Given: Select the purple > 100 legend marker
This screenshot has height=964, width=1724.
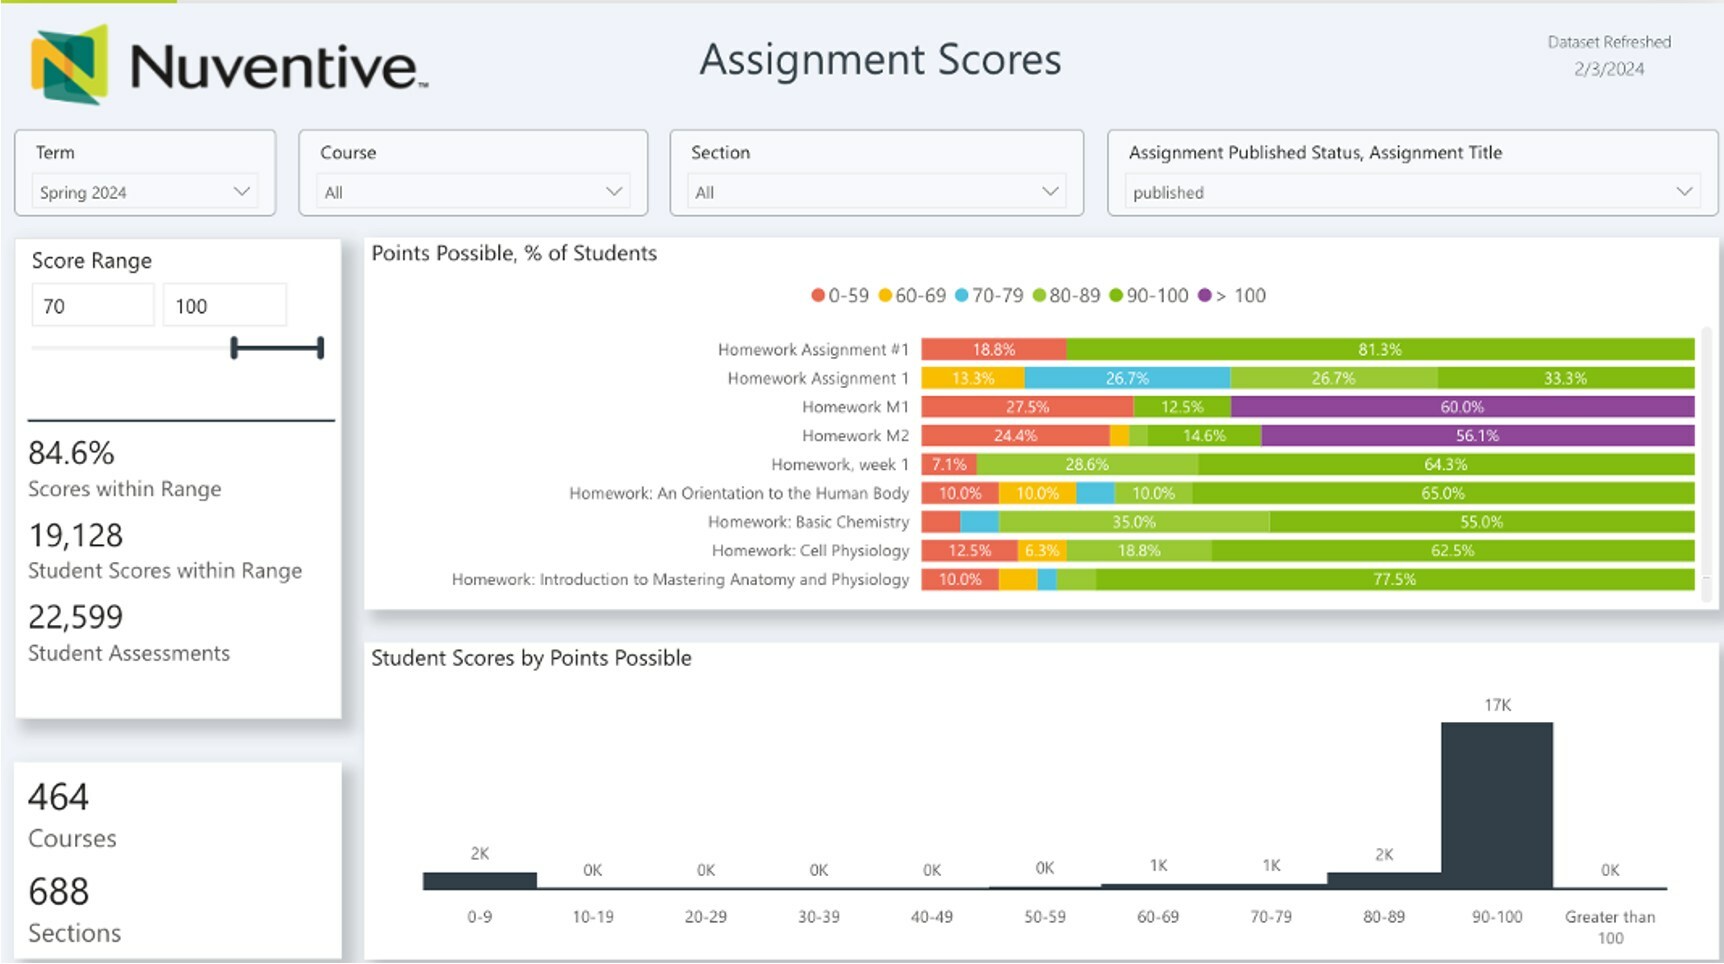Looking at the screenshot, I should (x=1205, y=296).
